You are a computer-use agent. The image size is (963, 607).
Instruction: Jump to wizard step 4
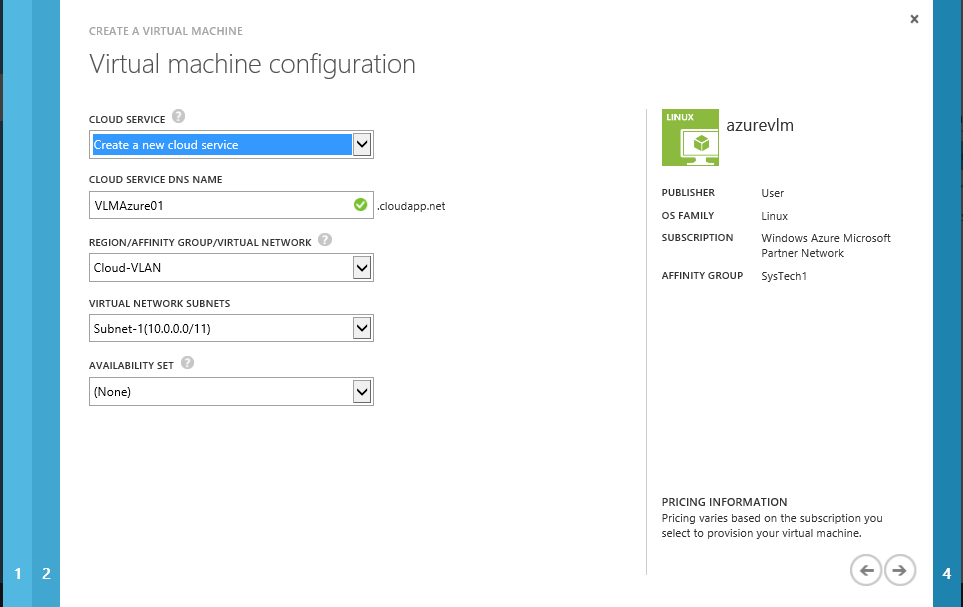[x=946, y=573]
